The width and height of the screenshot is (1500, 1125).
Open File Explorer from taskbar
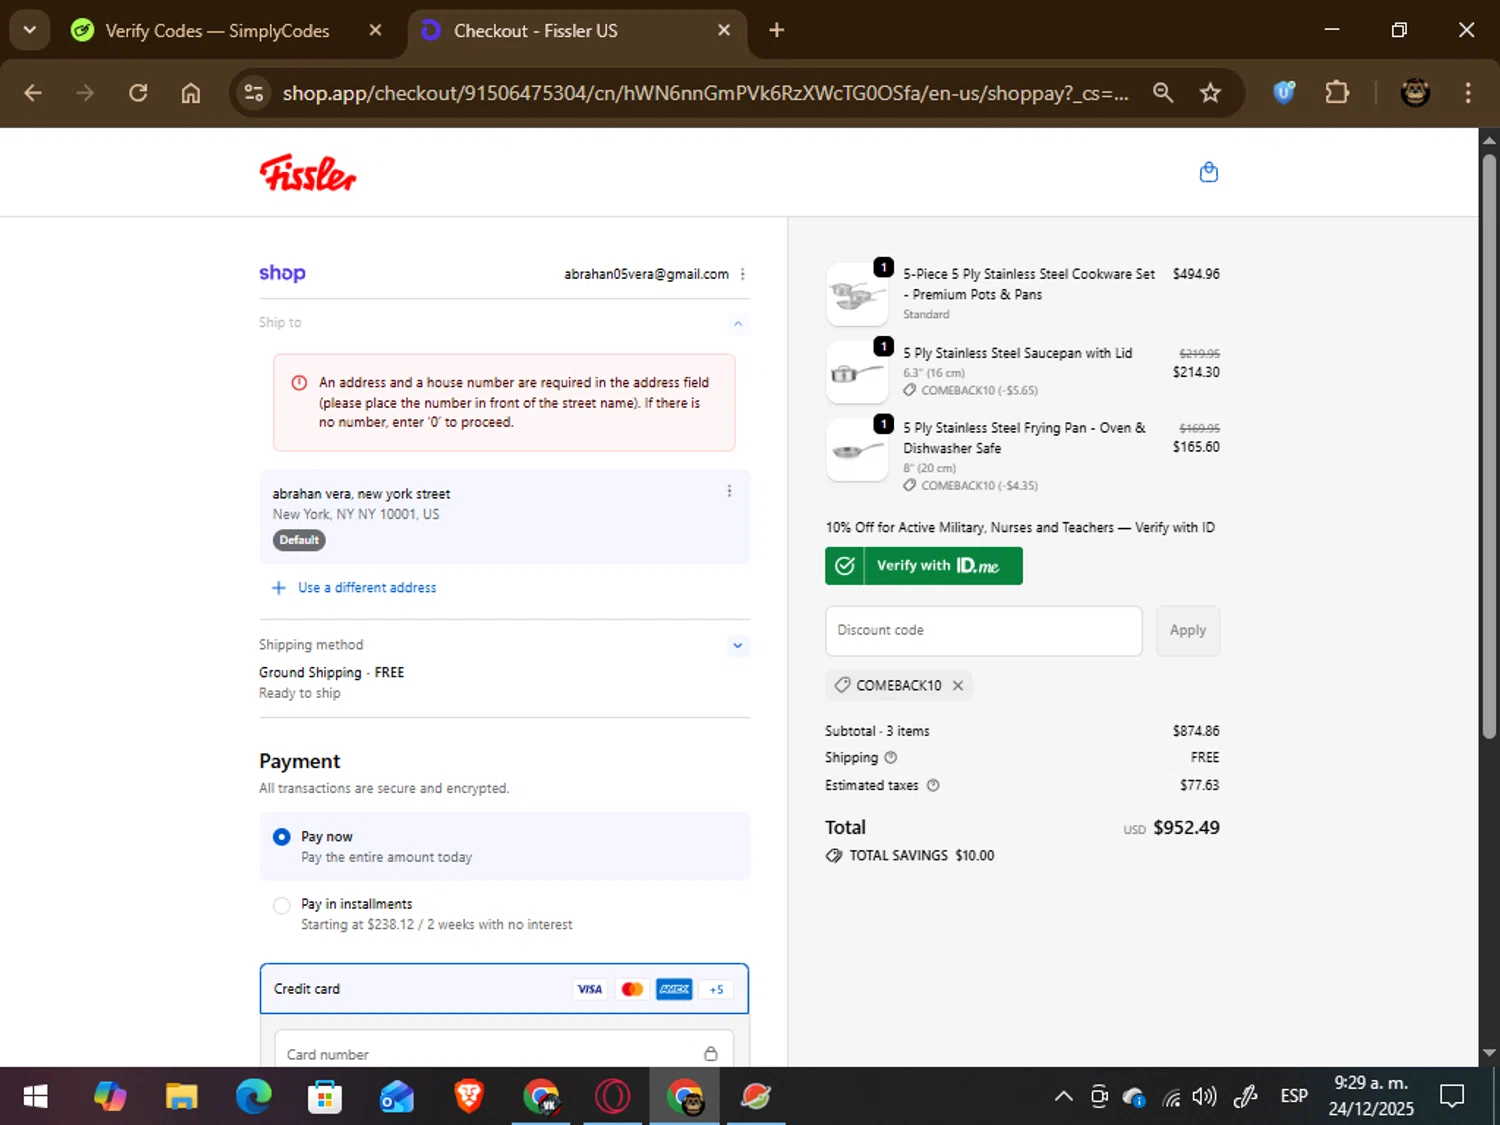[181, 1097]
